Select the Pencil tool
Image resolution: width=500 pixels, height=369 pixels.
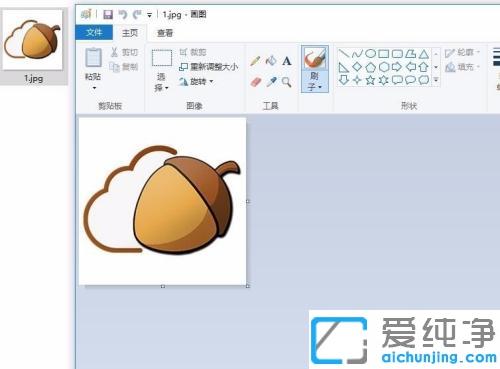click(255, 61)
